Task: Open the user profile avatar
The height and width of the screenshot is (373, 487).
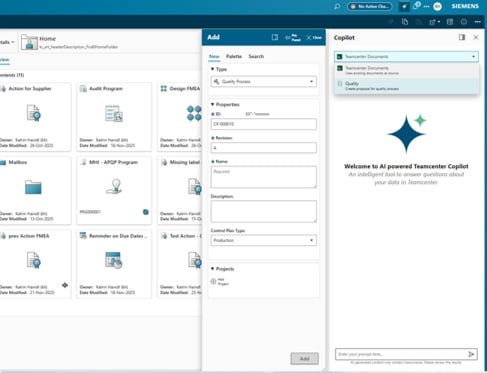Action: pos(437,6)
